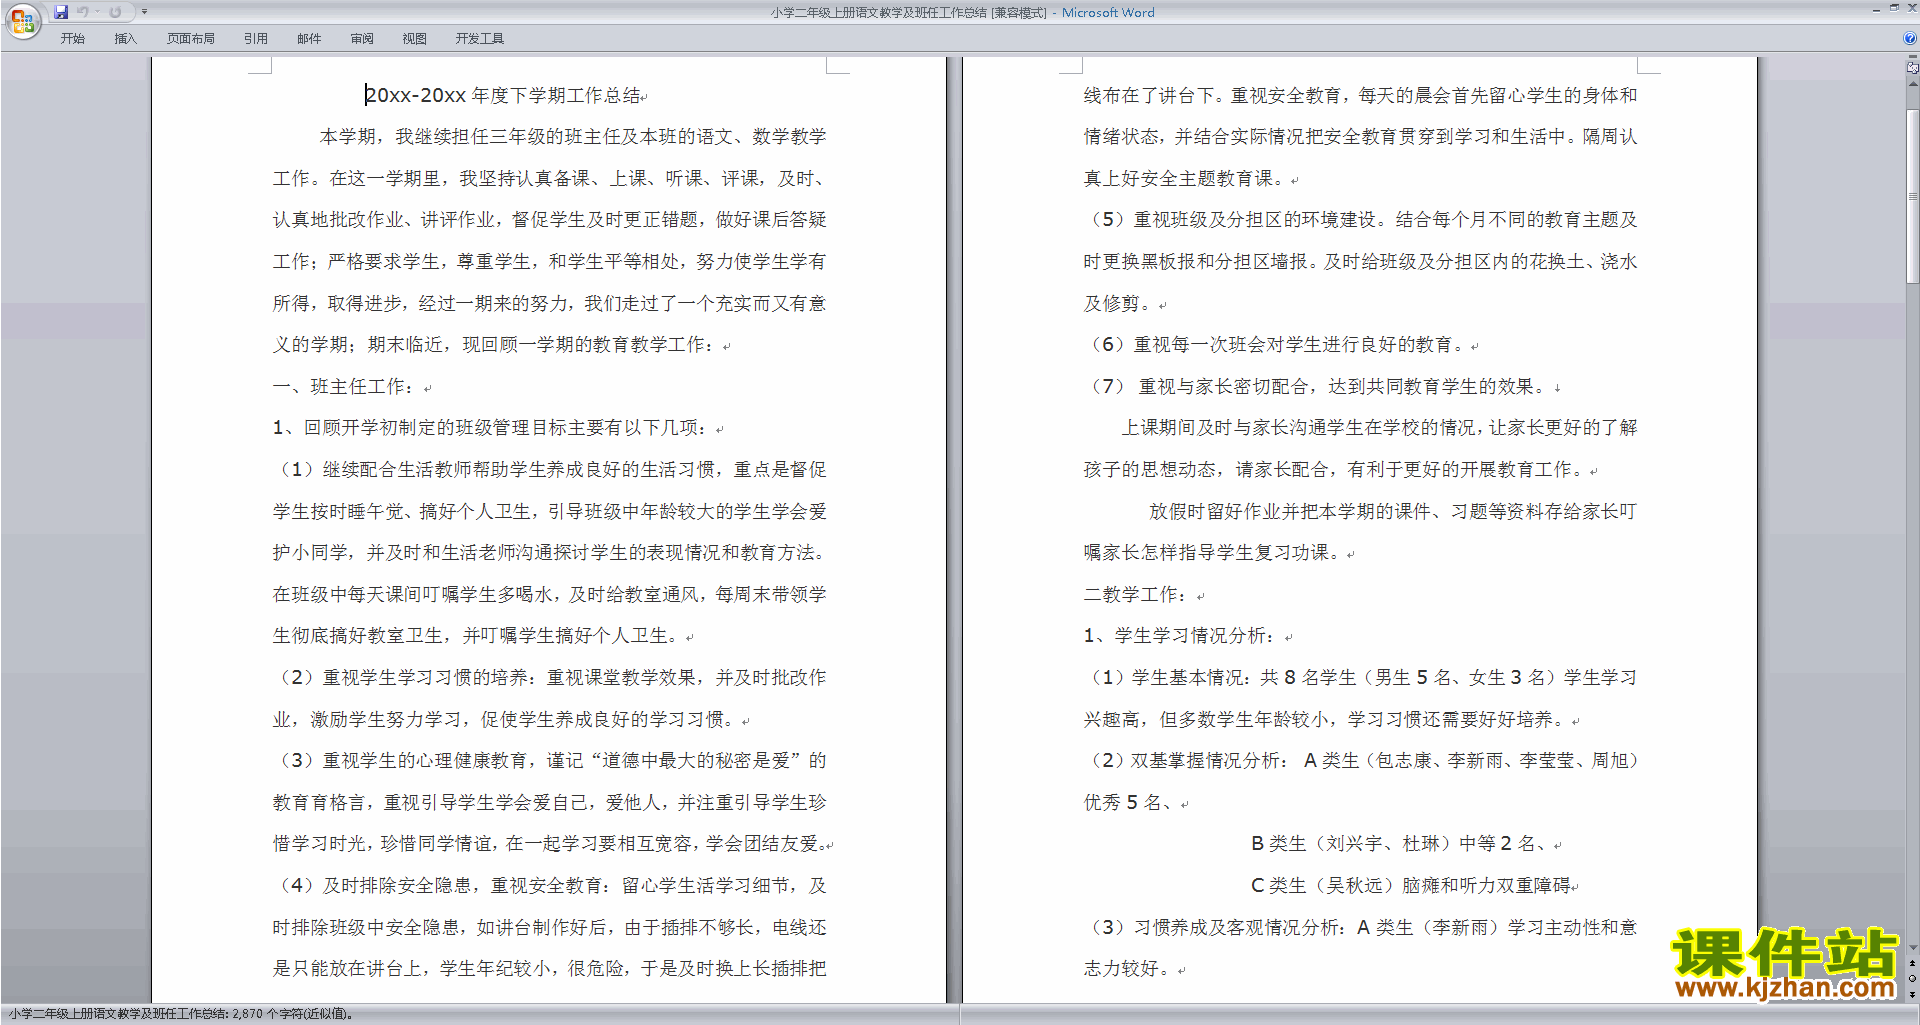Switch to 页面布局 tab
This screenshot has width=1920, height=1025.
pos(191,39)
